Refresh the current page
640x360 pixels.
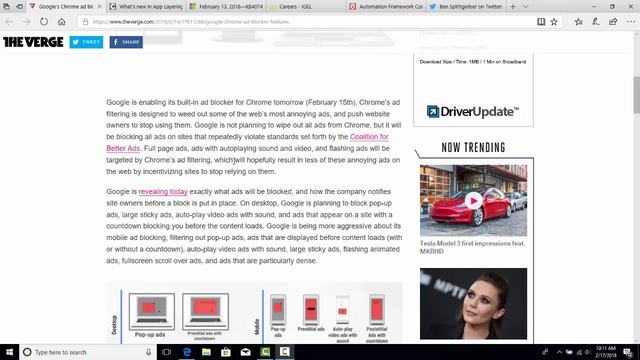point(44,22)
